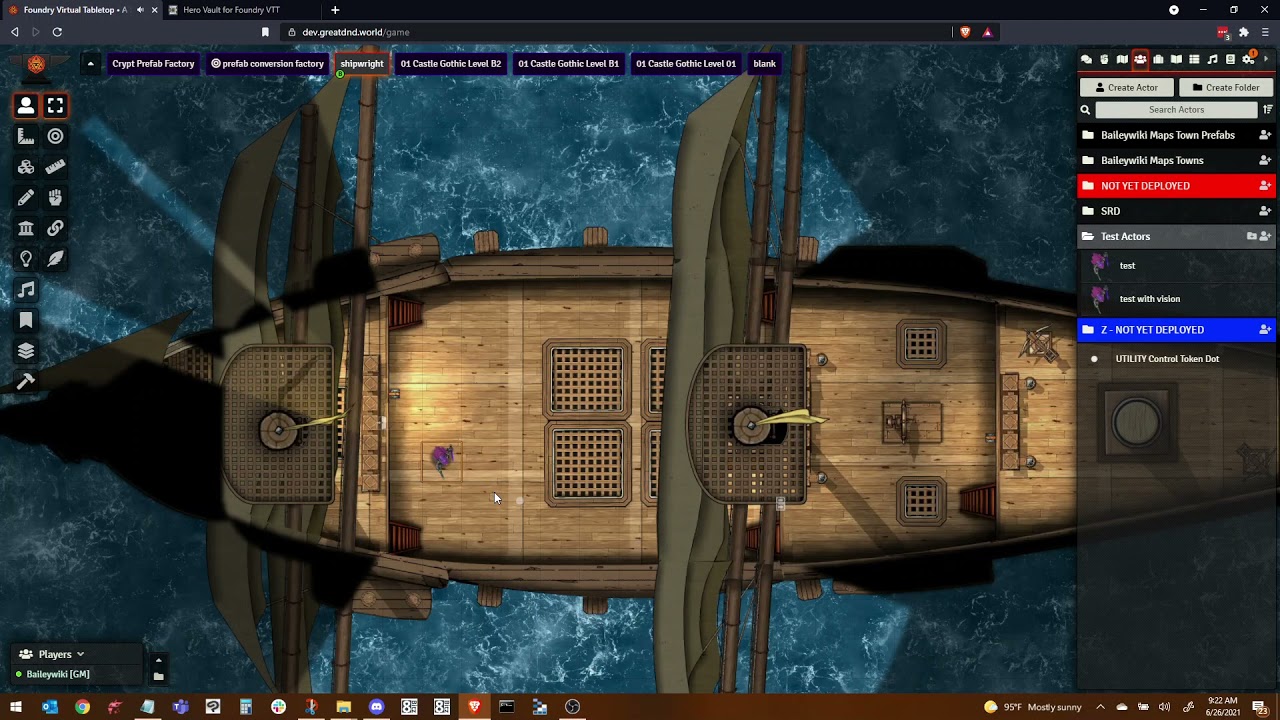Open 01 Castle Gothic Level B1 scene

568,64
